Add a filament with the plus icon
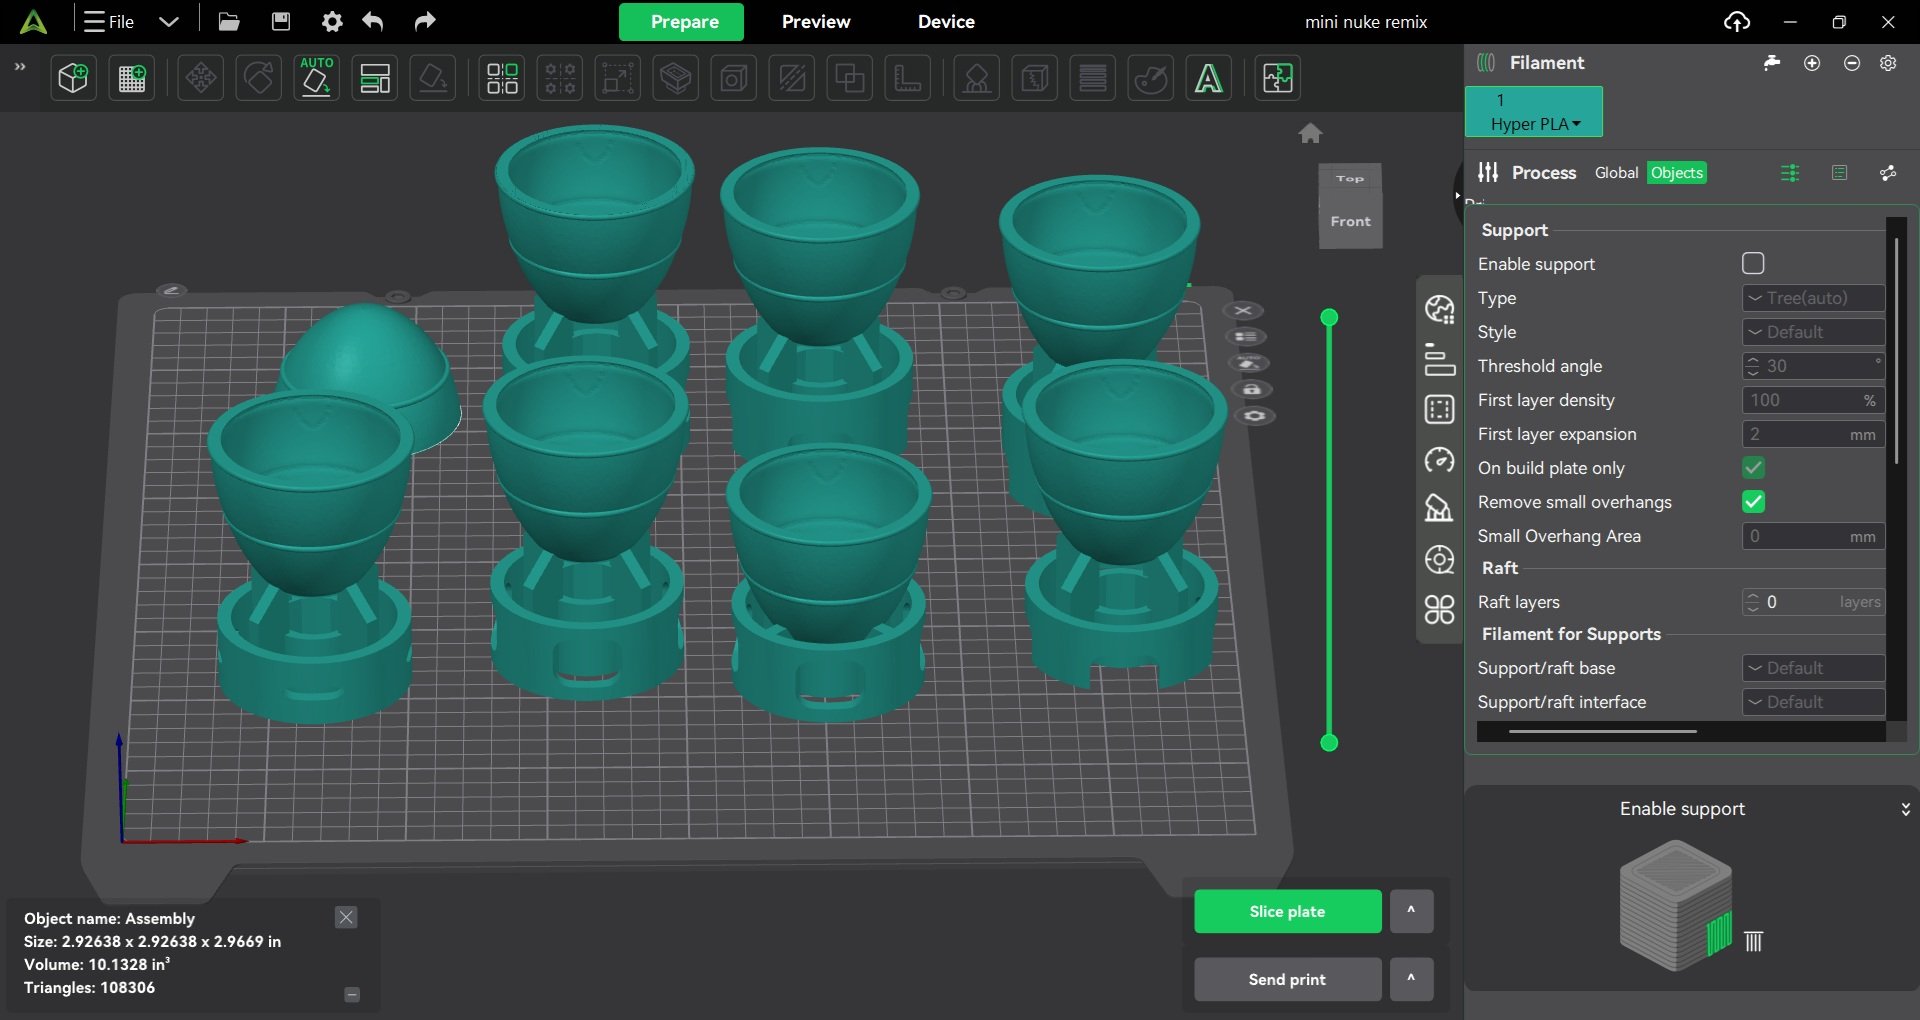Viewport: 1920px width, 1020px height. pyautogui.click(x=1812, y=63)
